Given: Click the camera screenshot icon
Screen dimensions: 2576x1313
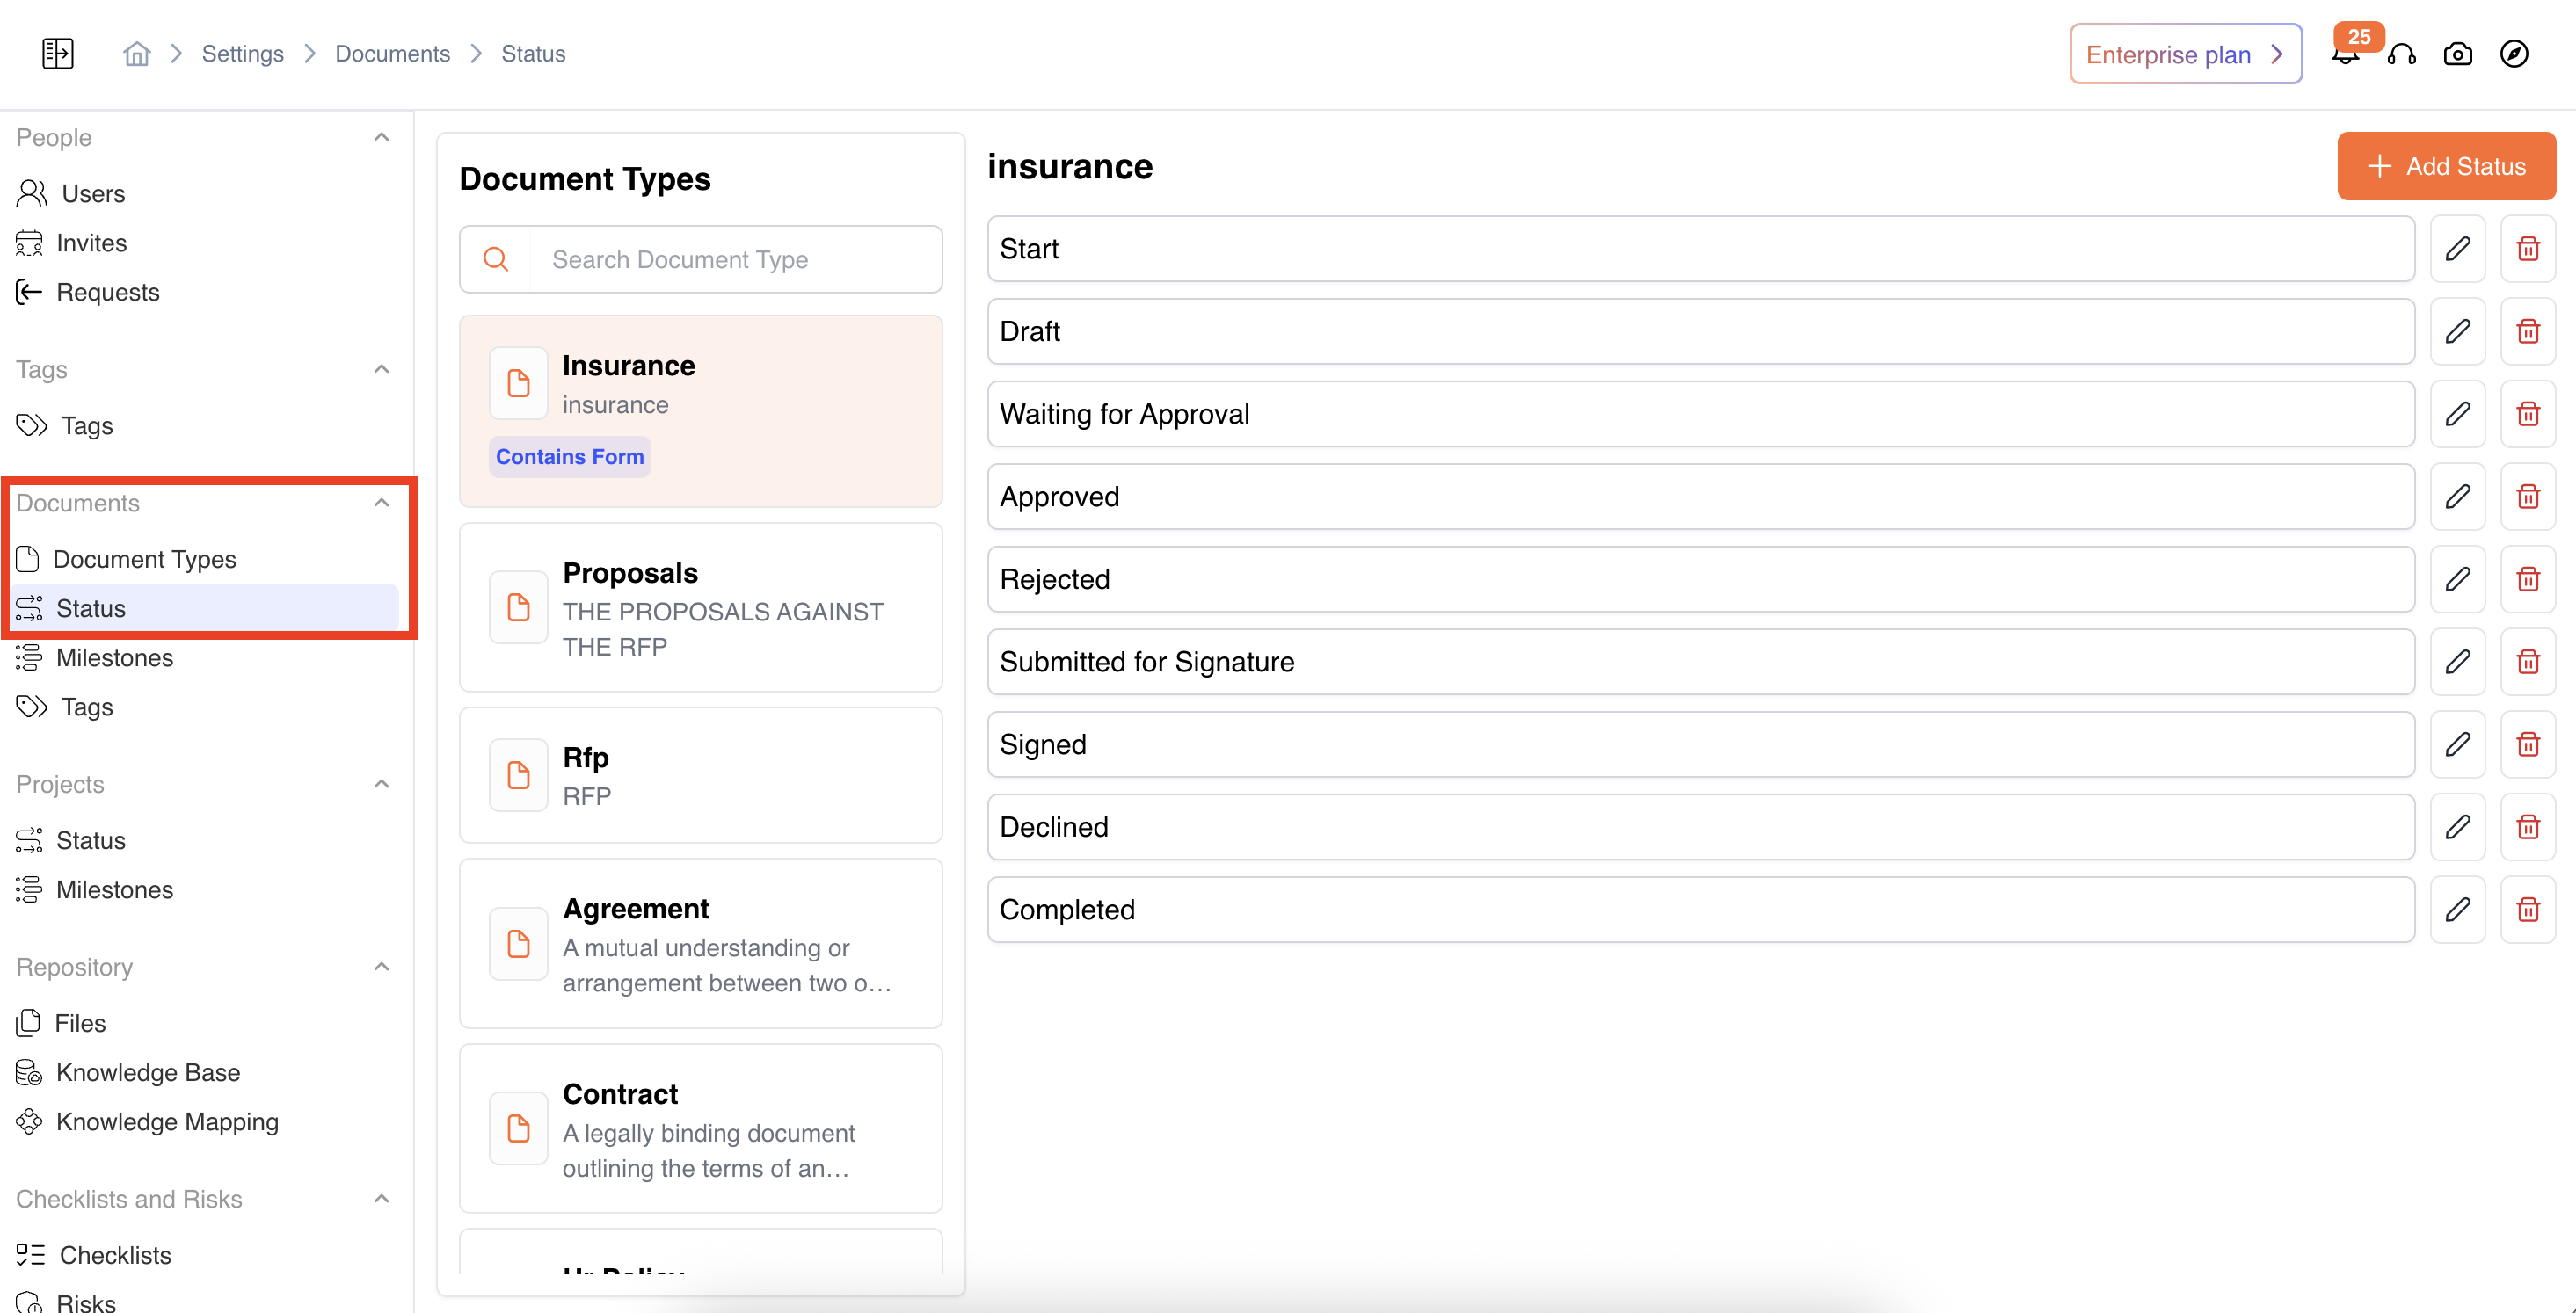Looking at the screenshot, I should [2457, 55].
